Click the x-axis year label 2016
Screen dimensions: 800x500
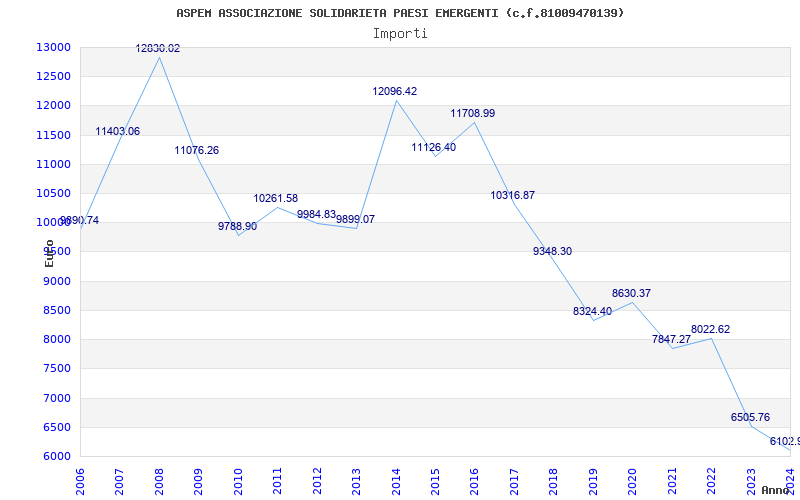pyautogui.click(x=474, y=481)
